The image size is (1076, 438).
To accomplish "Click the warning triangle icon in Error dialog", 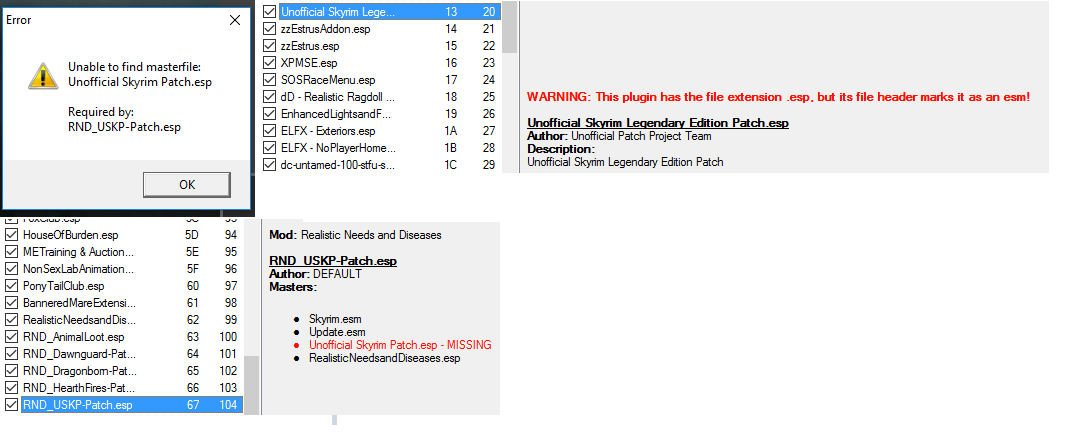I will pyautogui.click(x=42, y=76).
